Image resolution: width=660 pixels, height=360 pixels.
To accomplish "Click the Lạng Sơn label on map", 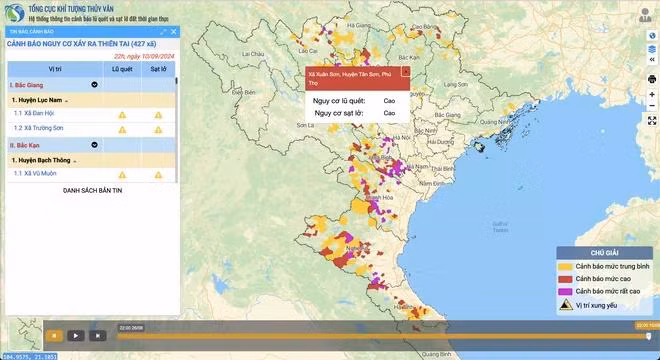I will click(x=455, y=85).
